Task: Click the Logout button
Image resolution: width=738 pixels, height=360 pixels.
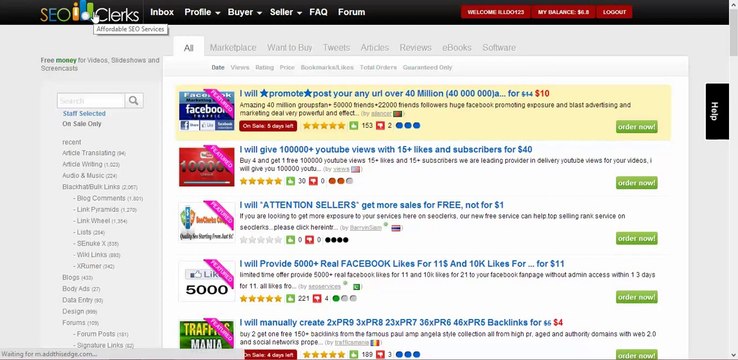Action: pyautogui.click(x=614, y=12)
